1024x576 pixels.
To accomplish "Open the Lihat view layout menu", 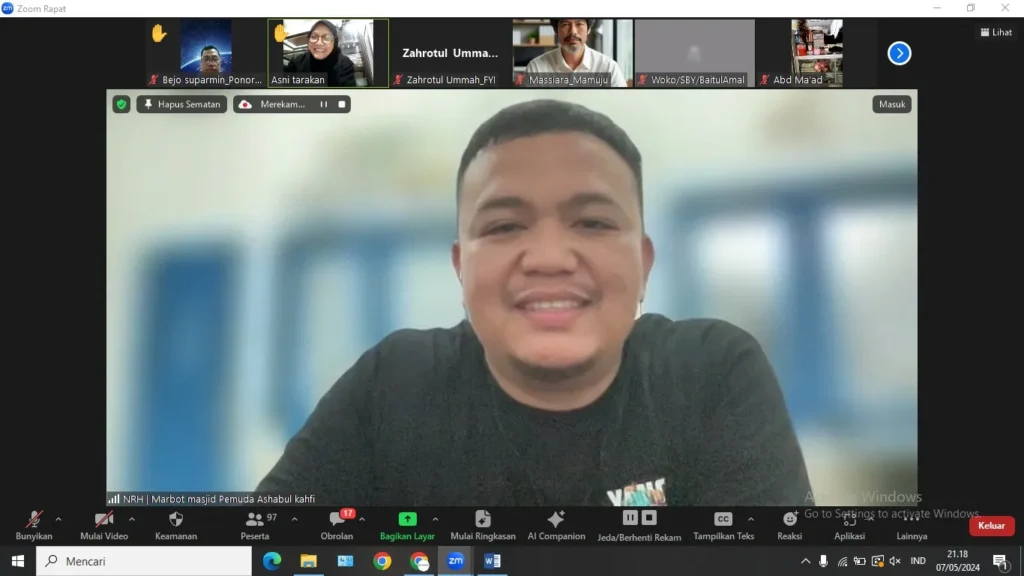I will click(x=996, y=32).
